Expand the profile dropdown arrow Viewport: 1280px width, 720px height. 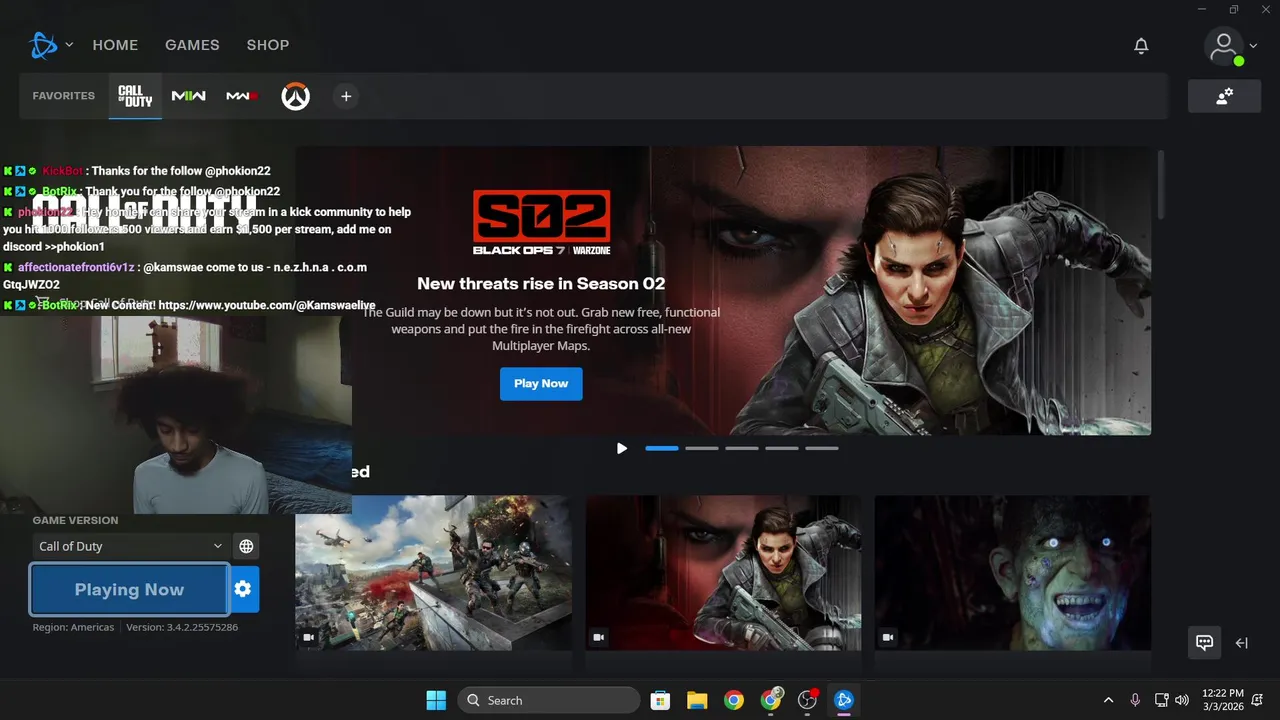click(x=1253, y=46)
